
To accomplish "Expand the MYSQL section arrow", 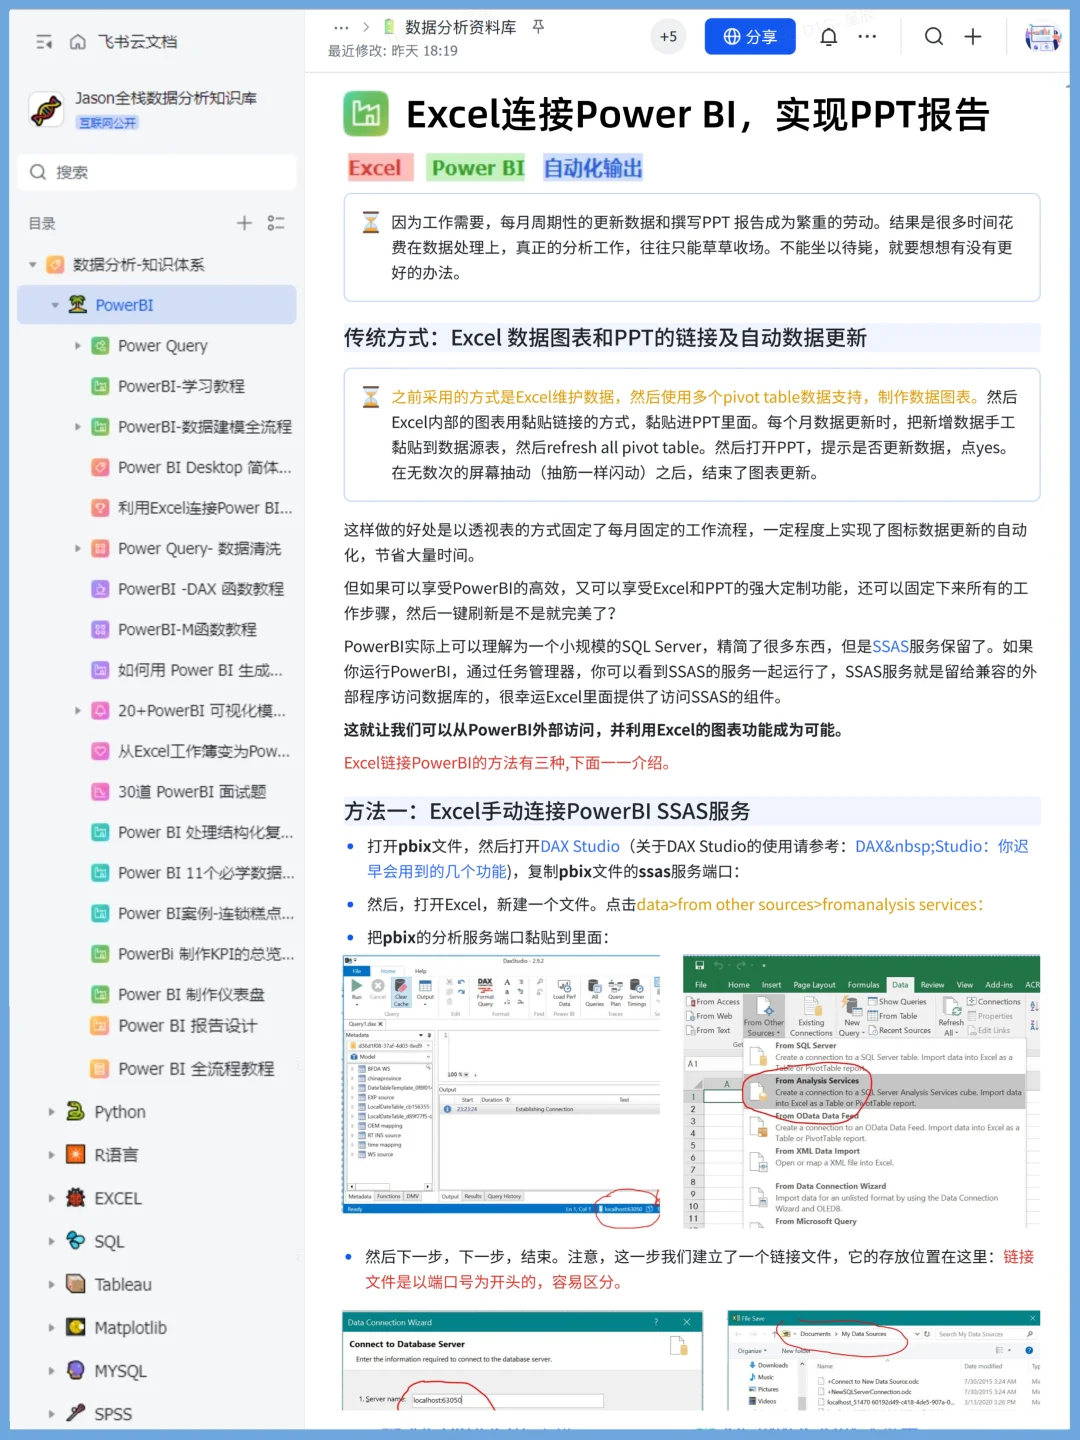I will tap(52, 1371).
